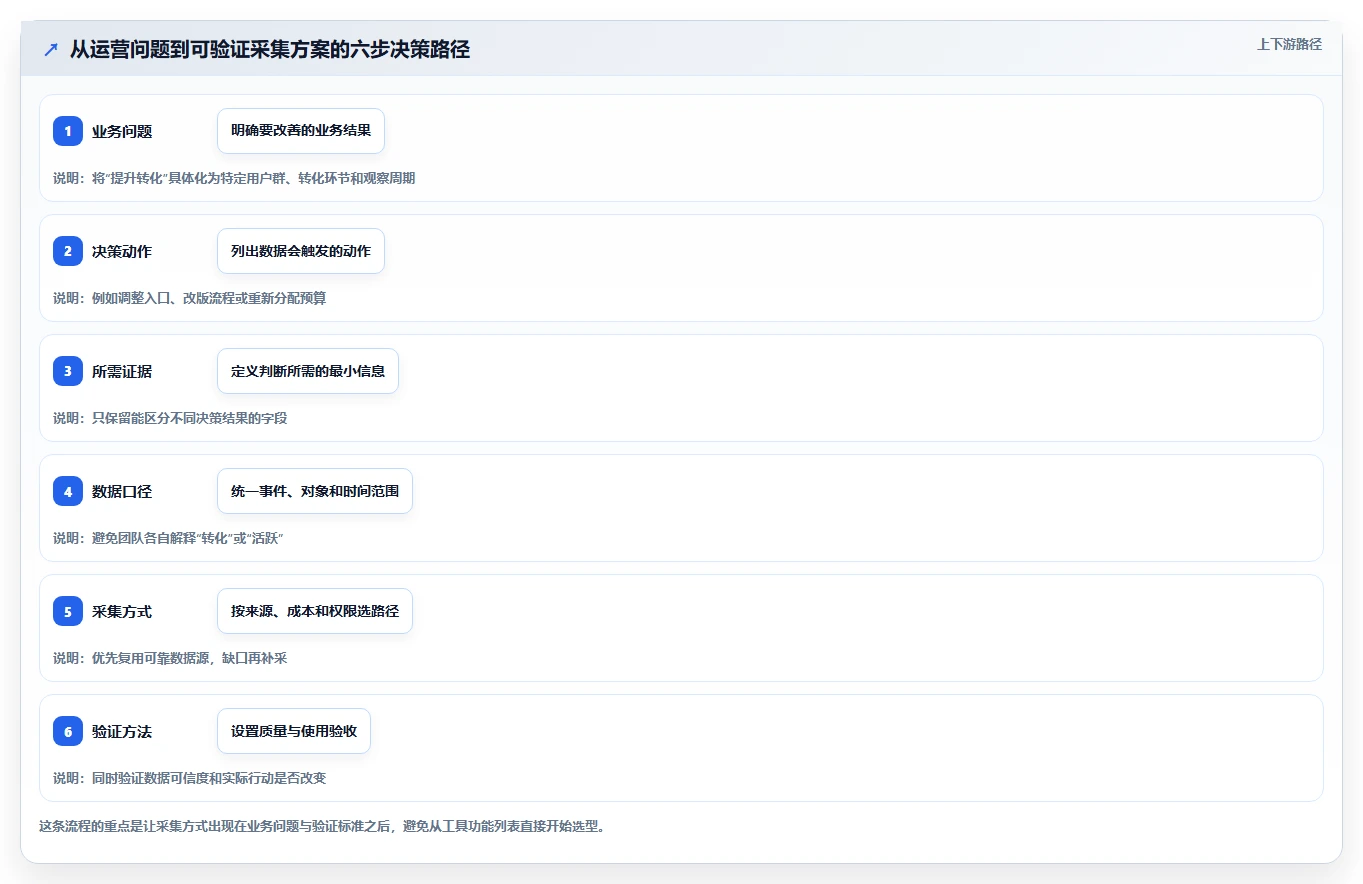The height and width of the screenshot is (884, 1363).
Task: Click the note about 调整入口、改版流程或重新分配预算
Action: 190,298
